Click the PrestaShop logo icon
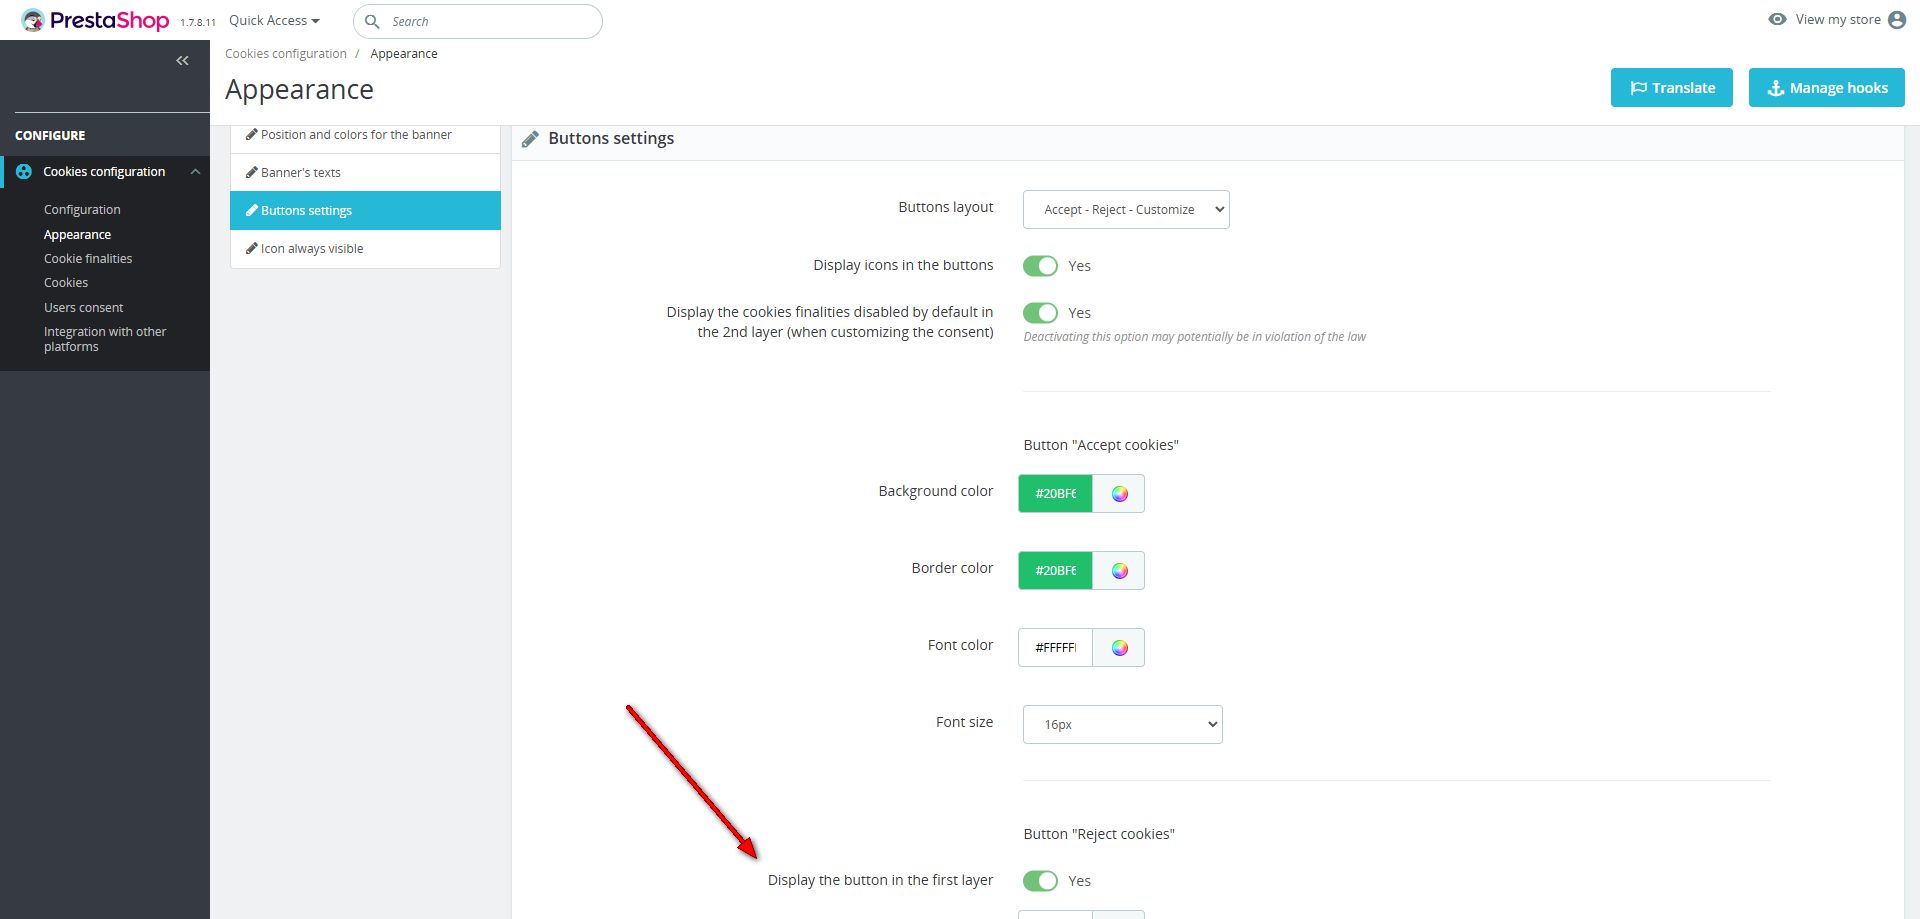 [x=33, y=20]
